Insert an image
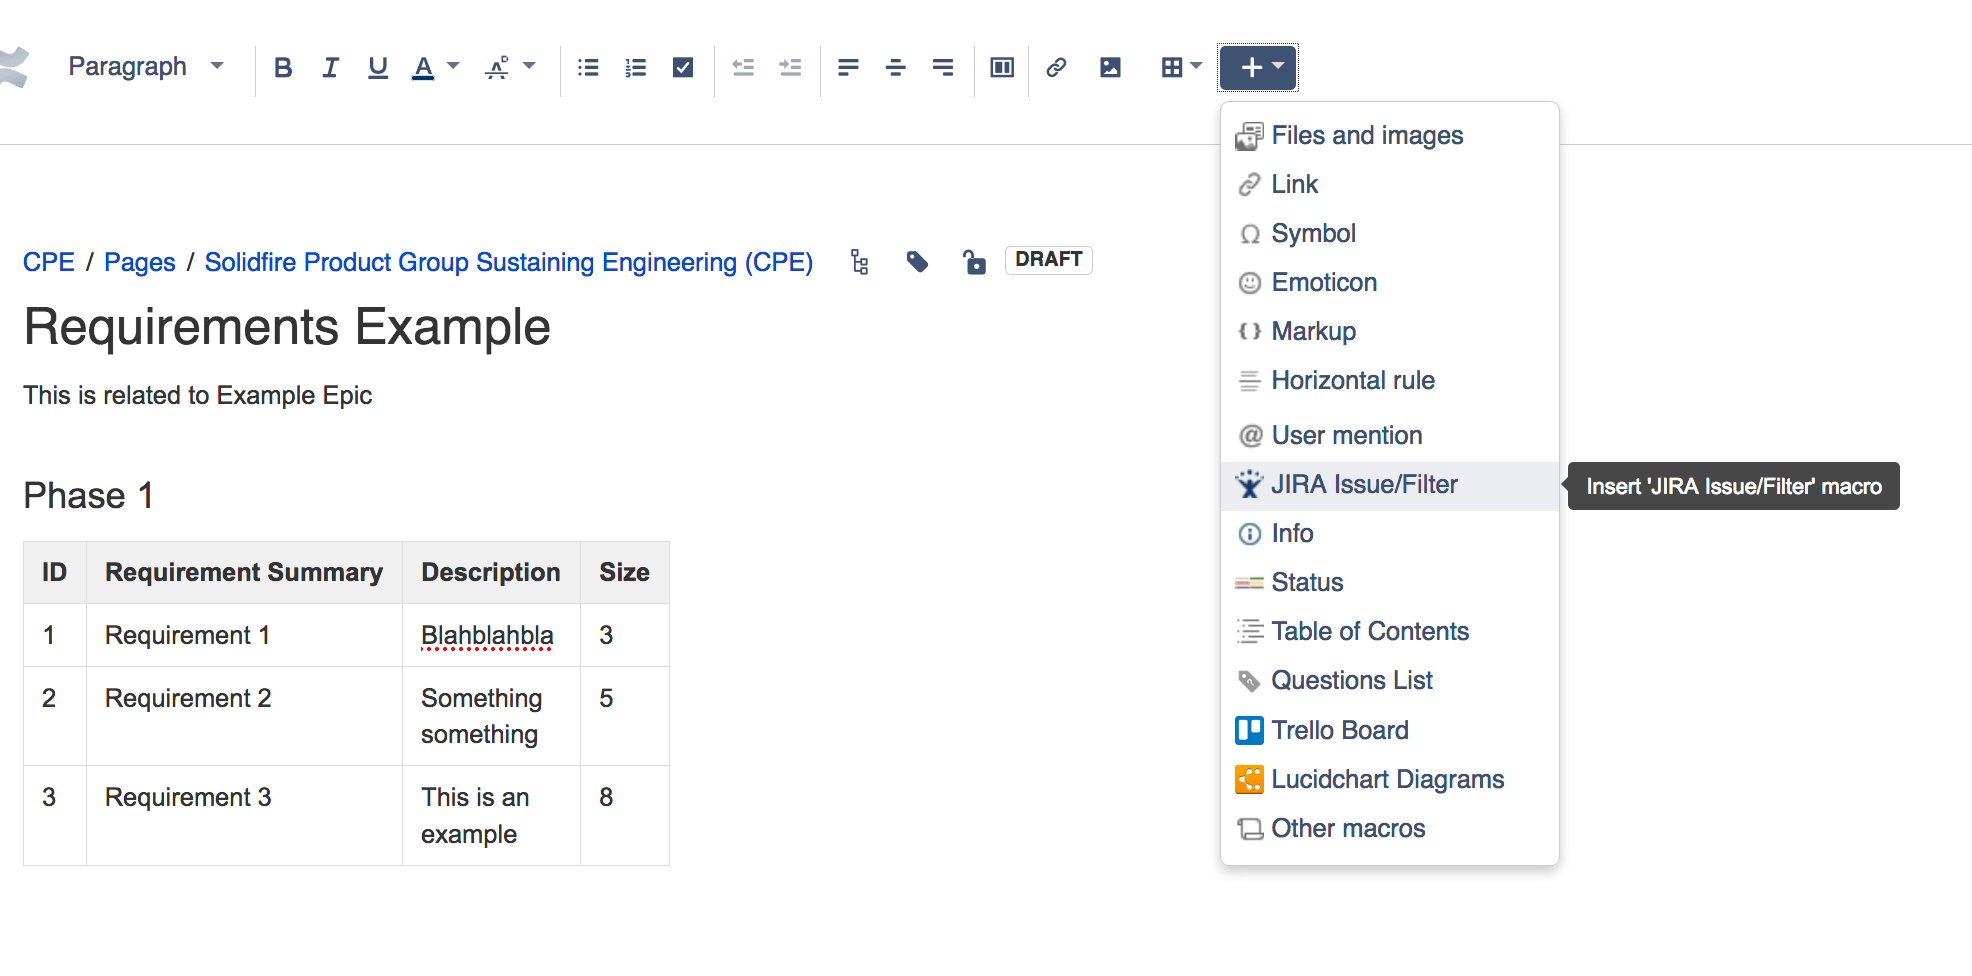 (x=1110, y=67)
